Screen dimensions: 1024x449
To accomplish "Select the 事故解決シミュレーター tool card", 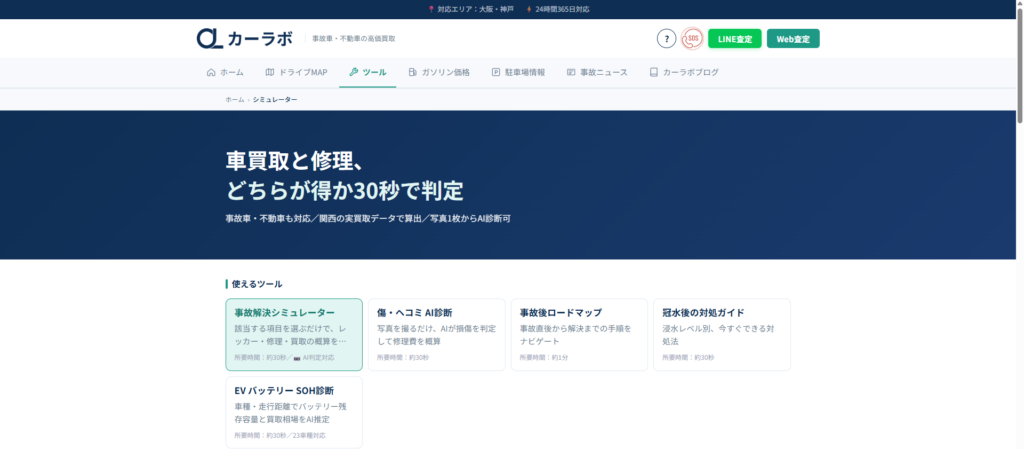I will pyautogui.click(x=294, y=335).
